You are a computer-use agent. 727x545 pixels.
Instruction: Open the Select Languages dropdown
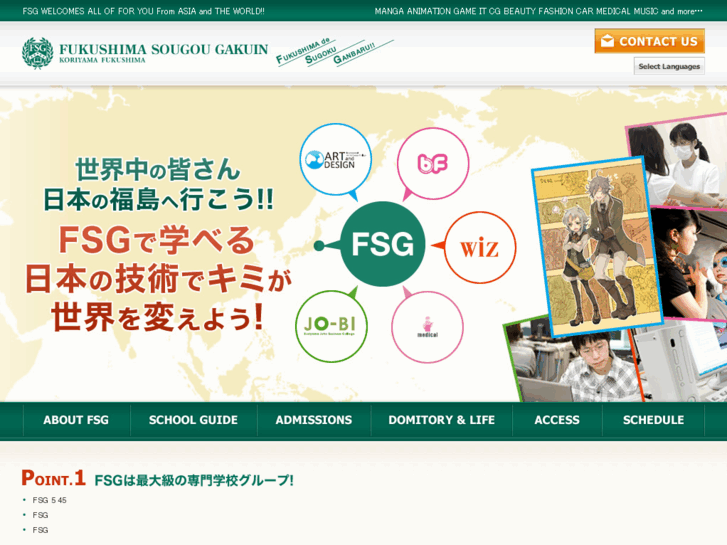point(669,66)
